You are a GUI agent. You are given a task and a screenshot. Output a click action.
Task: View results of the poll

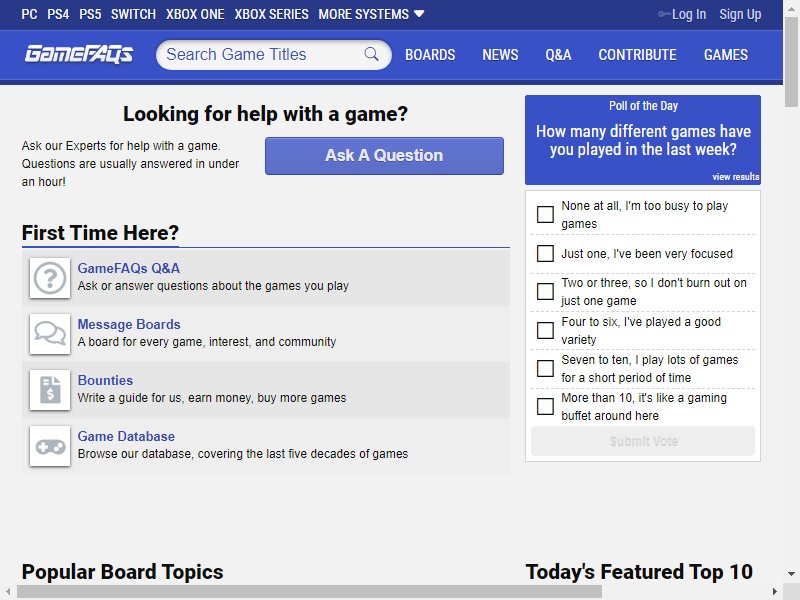coord(736,177)
